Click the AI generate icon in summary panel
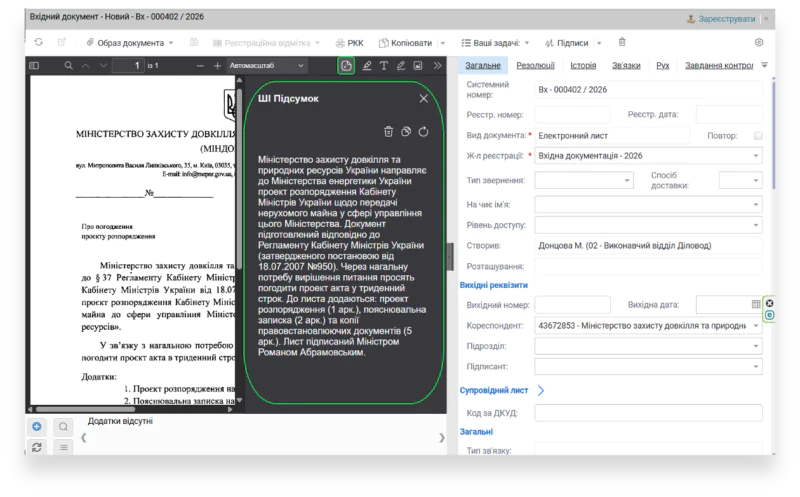Screen dimensions: 800x497 pos(406,132)
